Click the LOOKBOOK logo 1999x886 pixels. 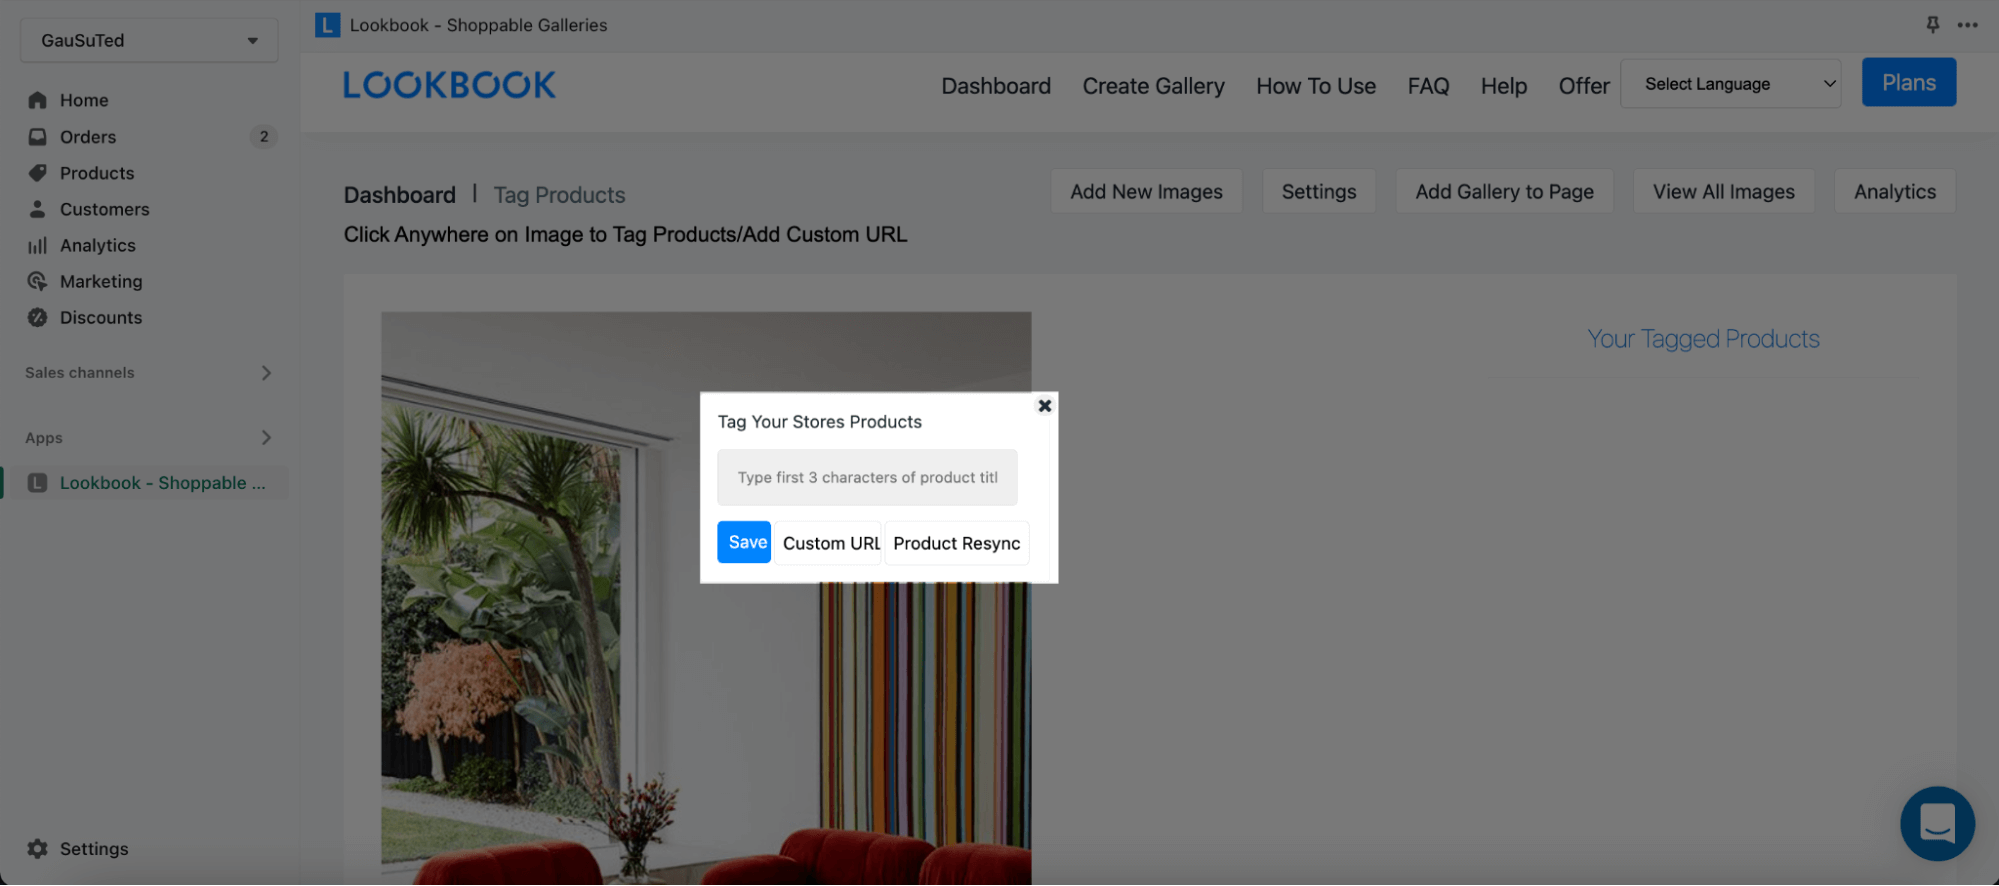449,85
